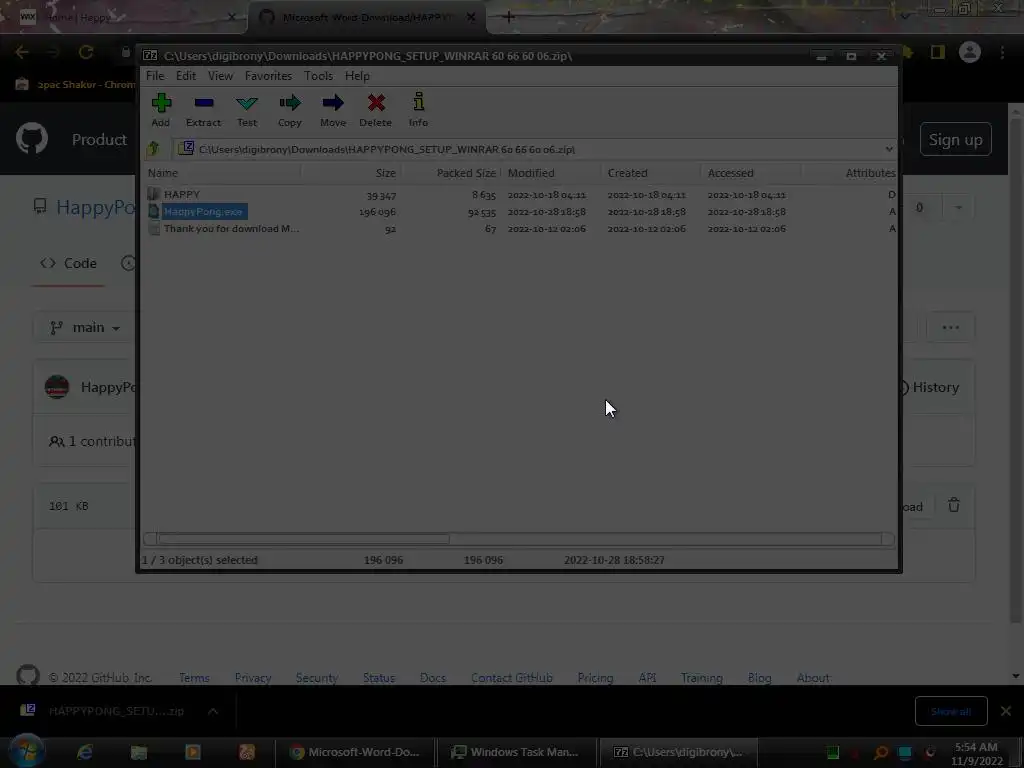Open the Info properties icon in 7-Zip

[x=418, y=110]
